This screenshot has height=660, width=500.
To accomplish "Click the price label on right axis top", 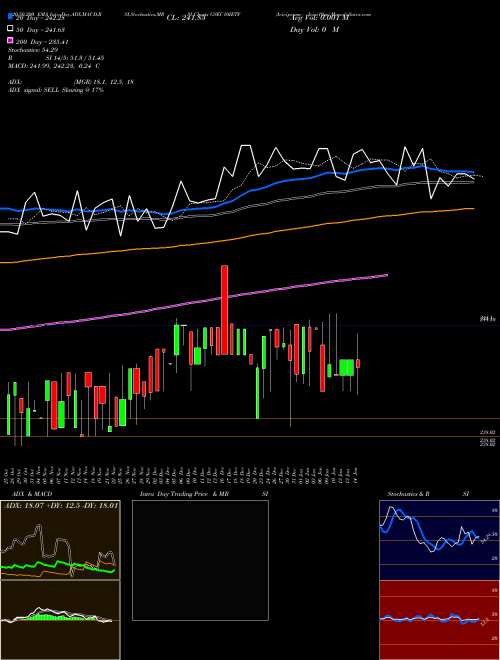I will click(x=489, y=319).
